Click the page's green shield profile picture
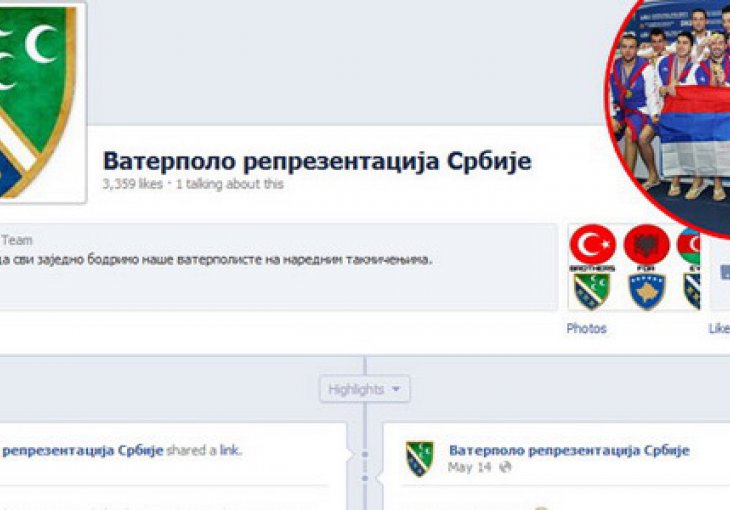This screenshot has width=730, height=510. click(41, 102)
